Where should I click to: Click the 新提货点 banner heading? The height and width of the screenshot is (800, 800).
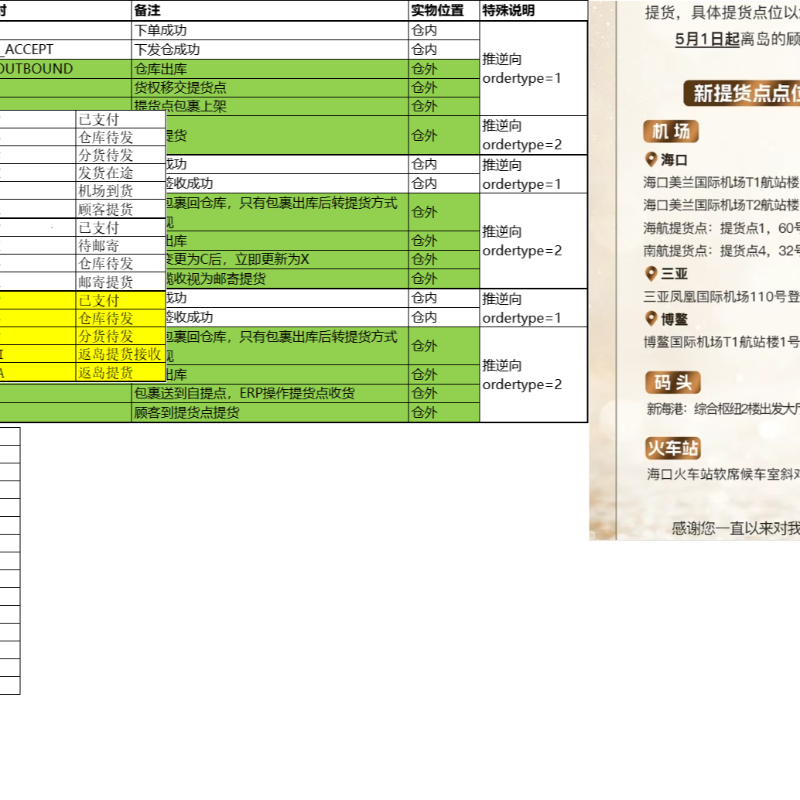click(745, 94)
